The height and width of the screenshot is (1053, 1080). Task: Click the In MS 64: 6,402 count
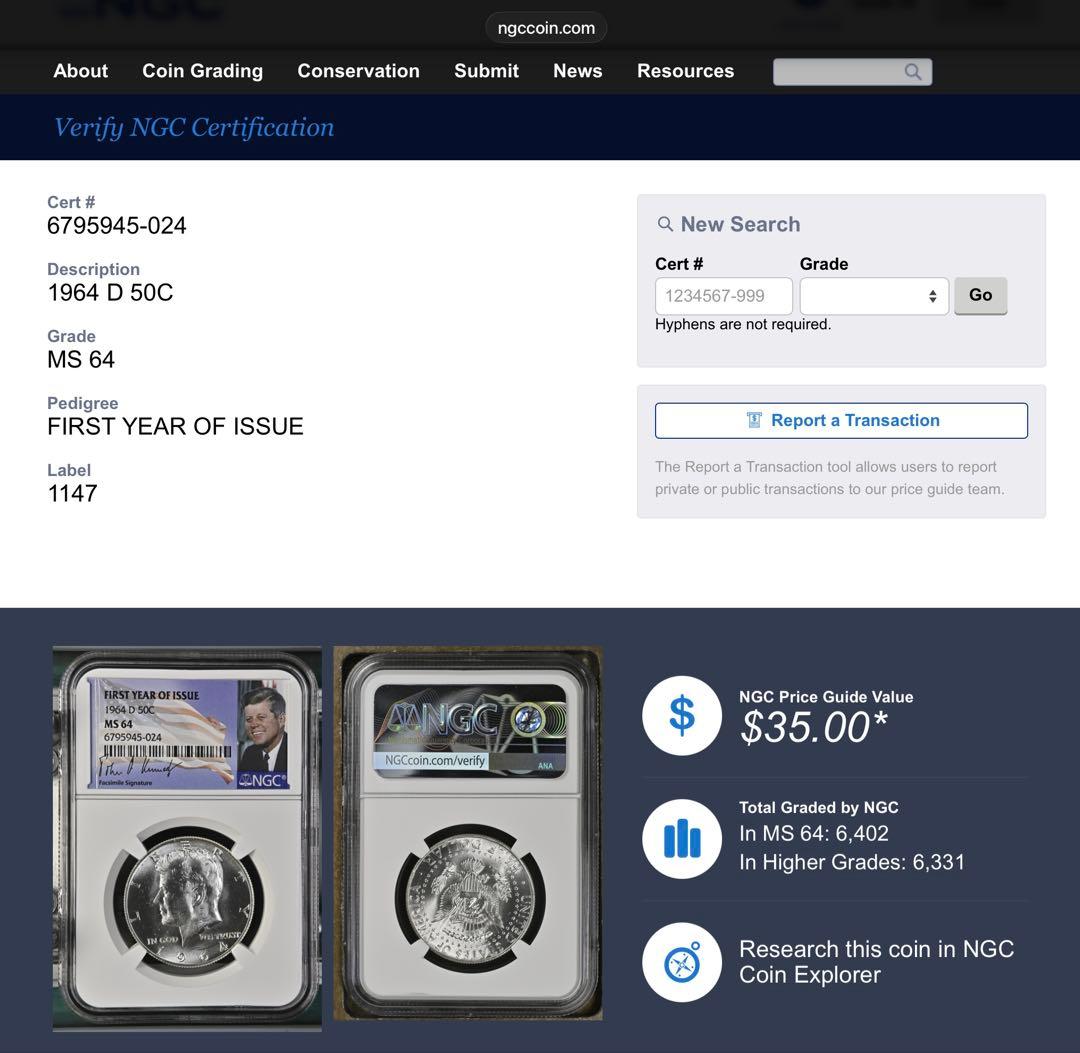tap(813, 833)
